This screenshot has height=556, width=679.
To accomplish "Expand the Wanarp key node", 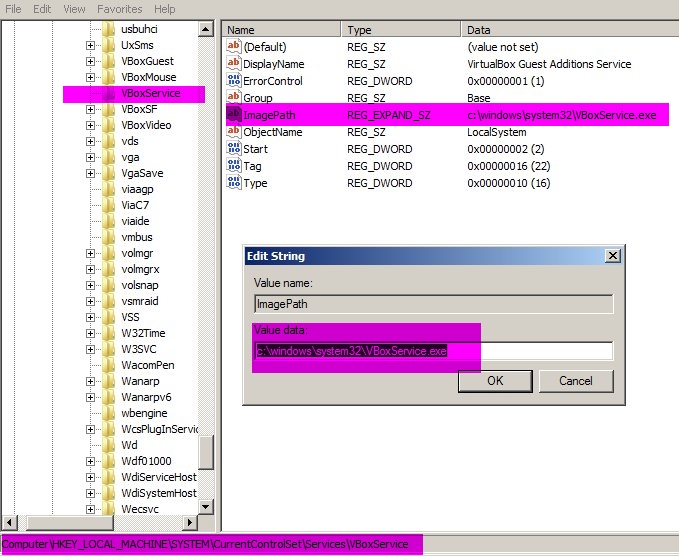I will [90, 381].
